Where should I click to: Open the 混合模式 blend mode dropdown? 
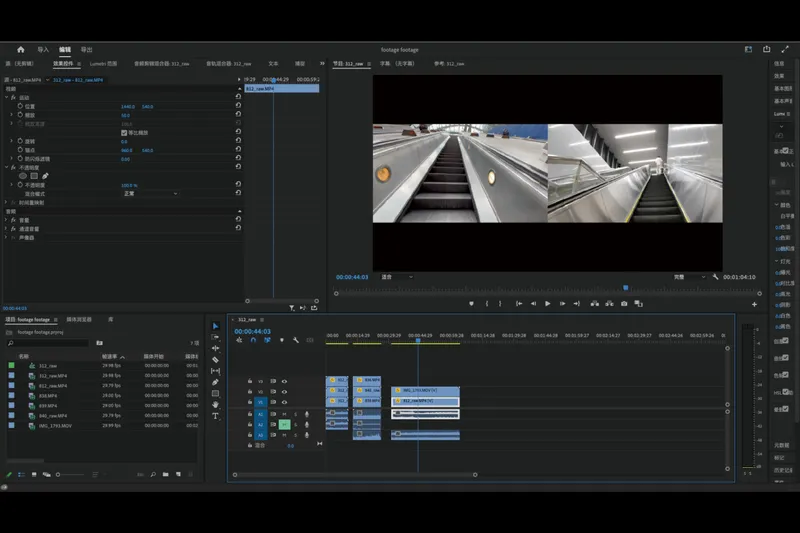(150, 193)
